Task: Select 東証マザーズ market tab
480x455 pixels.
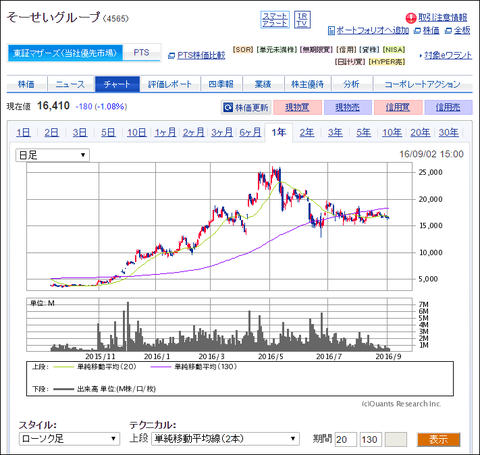Action: tap(65, 53)
